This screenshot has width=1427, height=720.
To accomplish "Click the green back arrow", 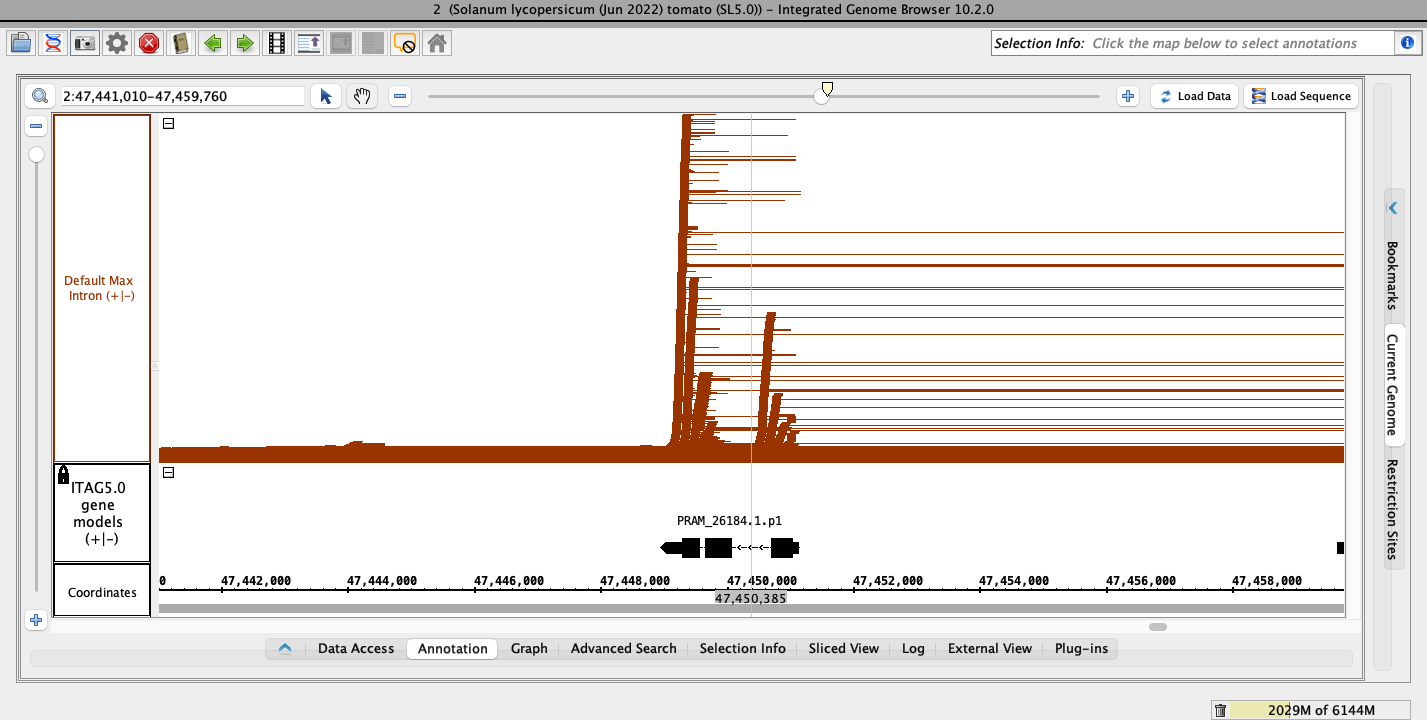I will point(212,43).
